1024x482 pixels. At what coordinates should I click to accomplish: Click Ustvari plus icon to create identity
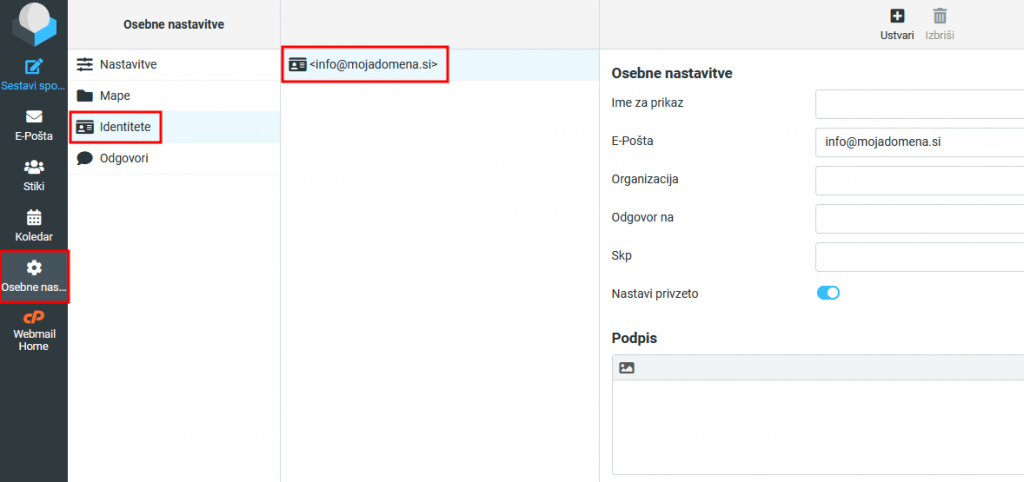(x=897, y=16)
